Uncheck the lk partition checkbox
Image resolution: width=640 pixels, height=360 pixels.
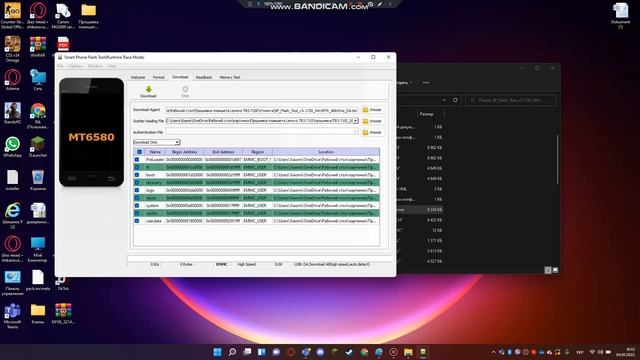pos(137,167)
